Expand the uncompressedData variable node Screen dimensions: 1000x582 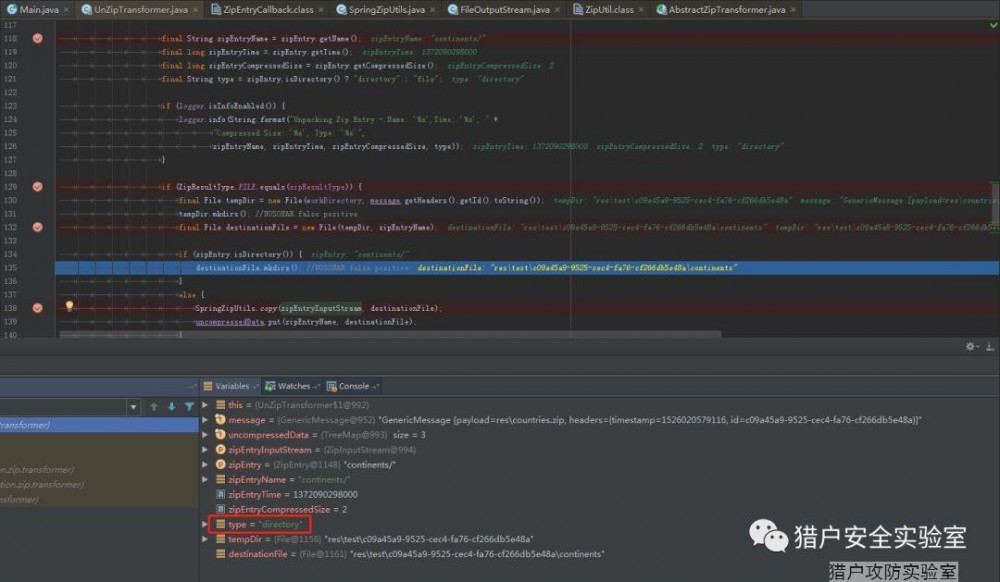[x=203, y=435]
